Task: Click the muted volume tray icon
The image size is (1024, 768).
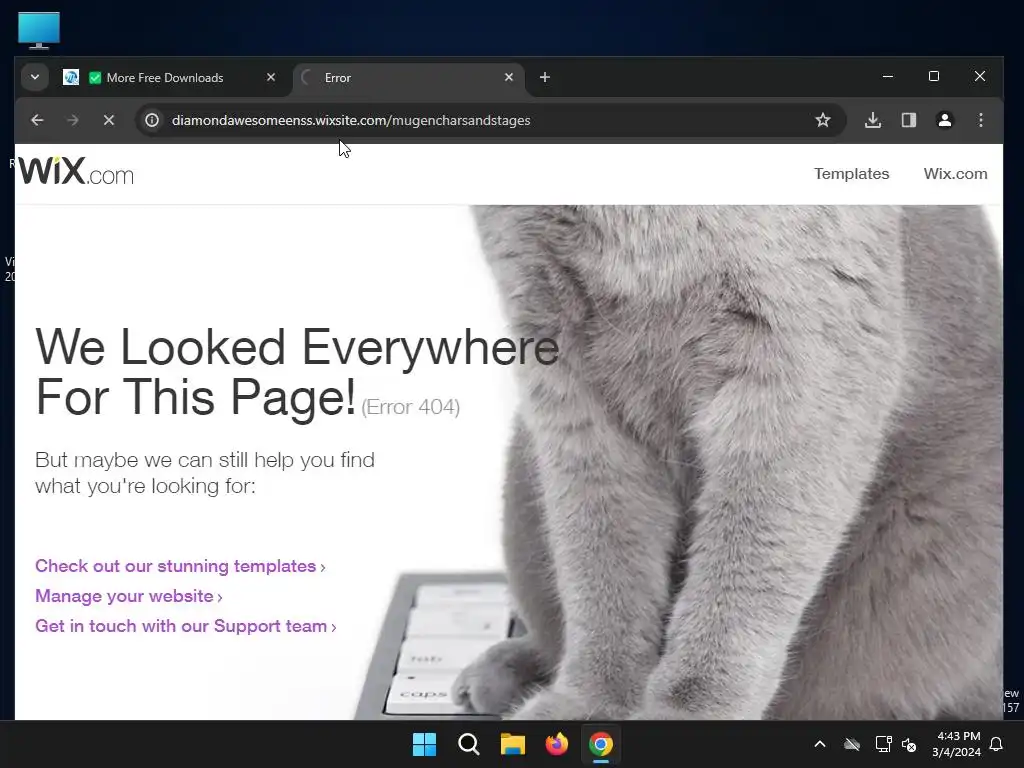Action: [909, 744]
